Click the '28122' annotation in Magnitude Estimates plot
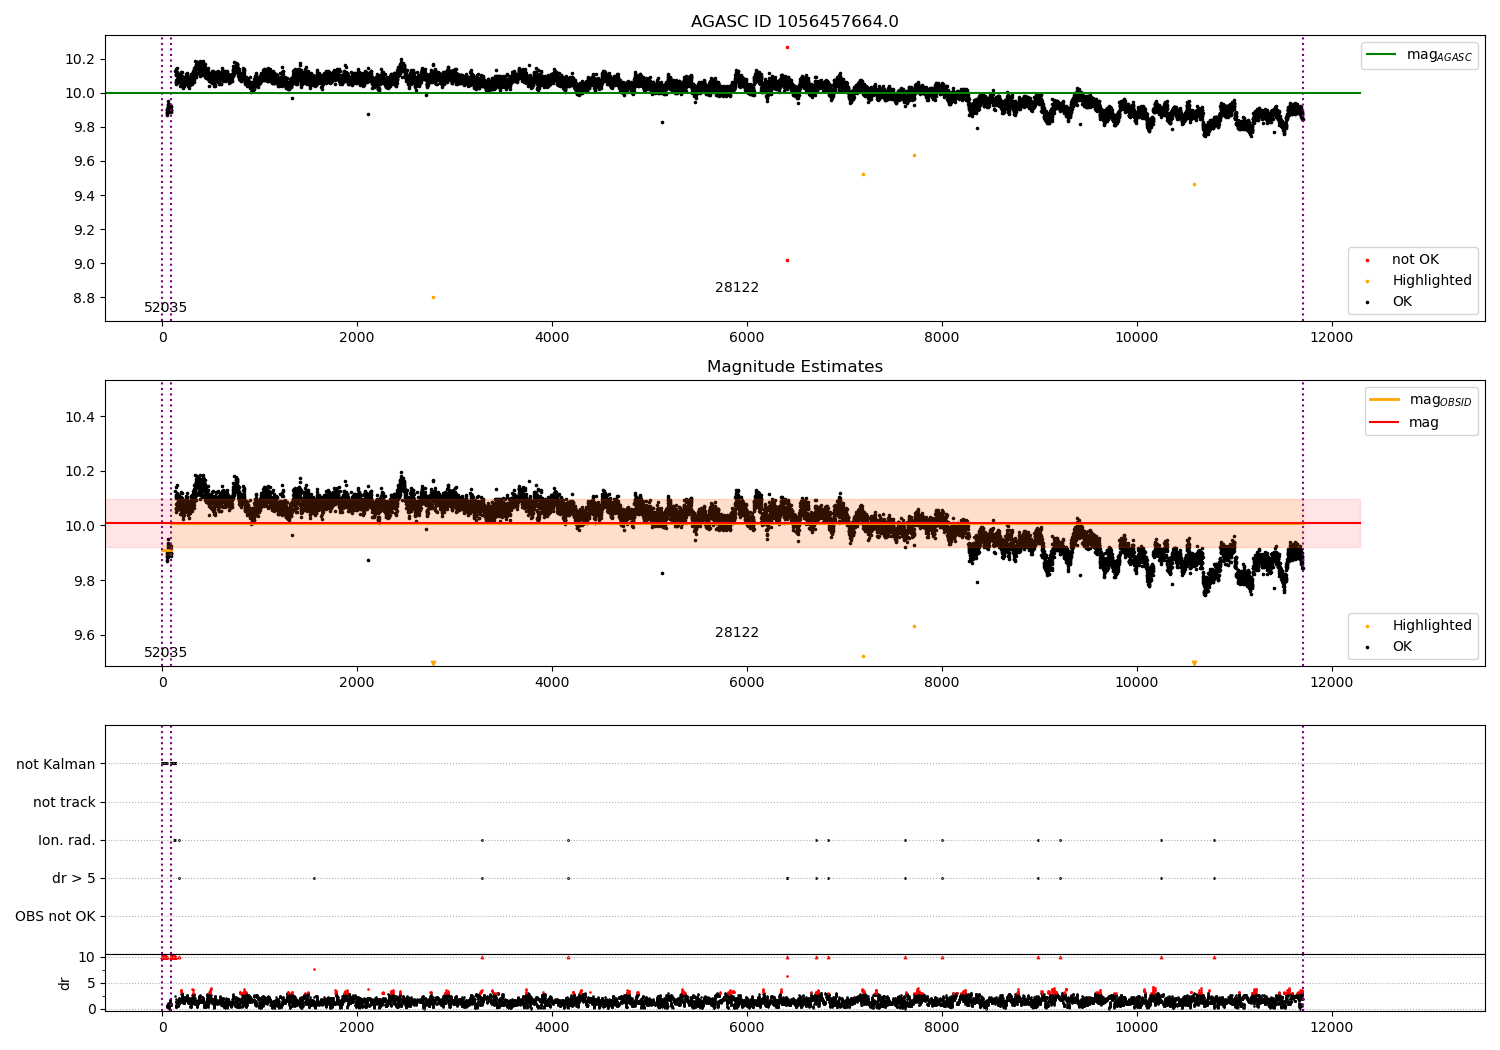This screenshot has height=1050, width=1500. tap(737, 633)
